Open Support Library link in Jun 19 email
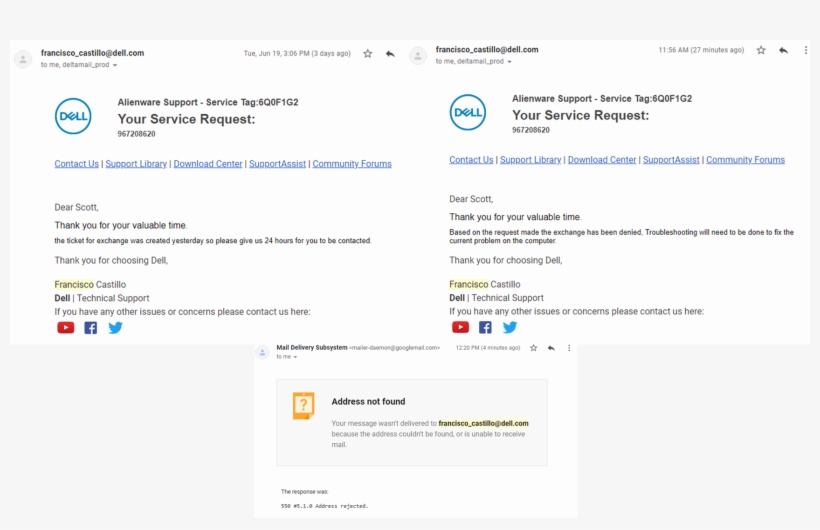Viewport: 820px width, 530px height. [x=136, y=164]
